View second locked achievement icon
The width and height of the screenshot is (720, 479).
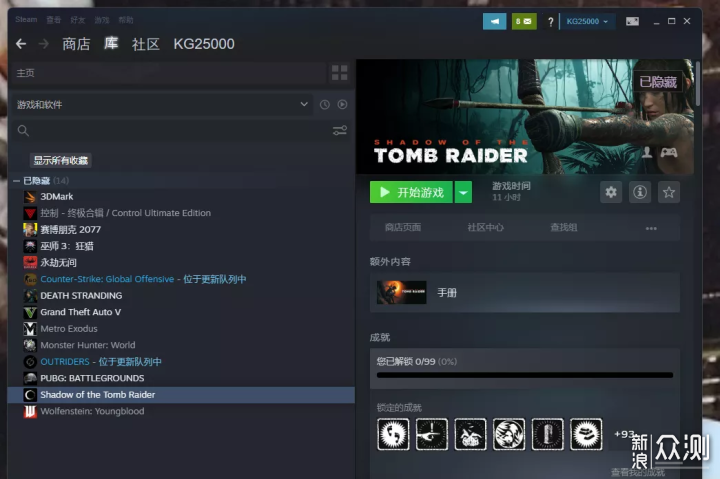[x=432, y=434]
